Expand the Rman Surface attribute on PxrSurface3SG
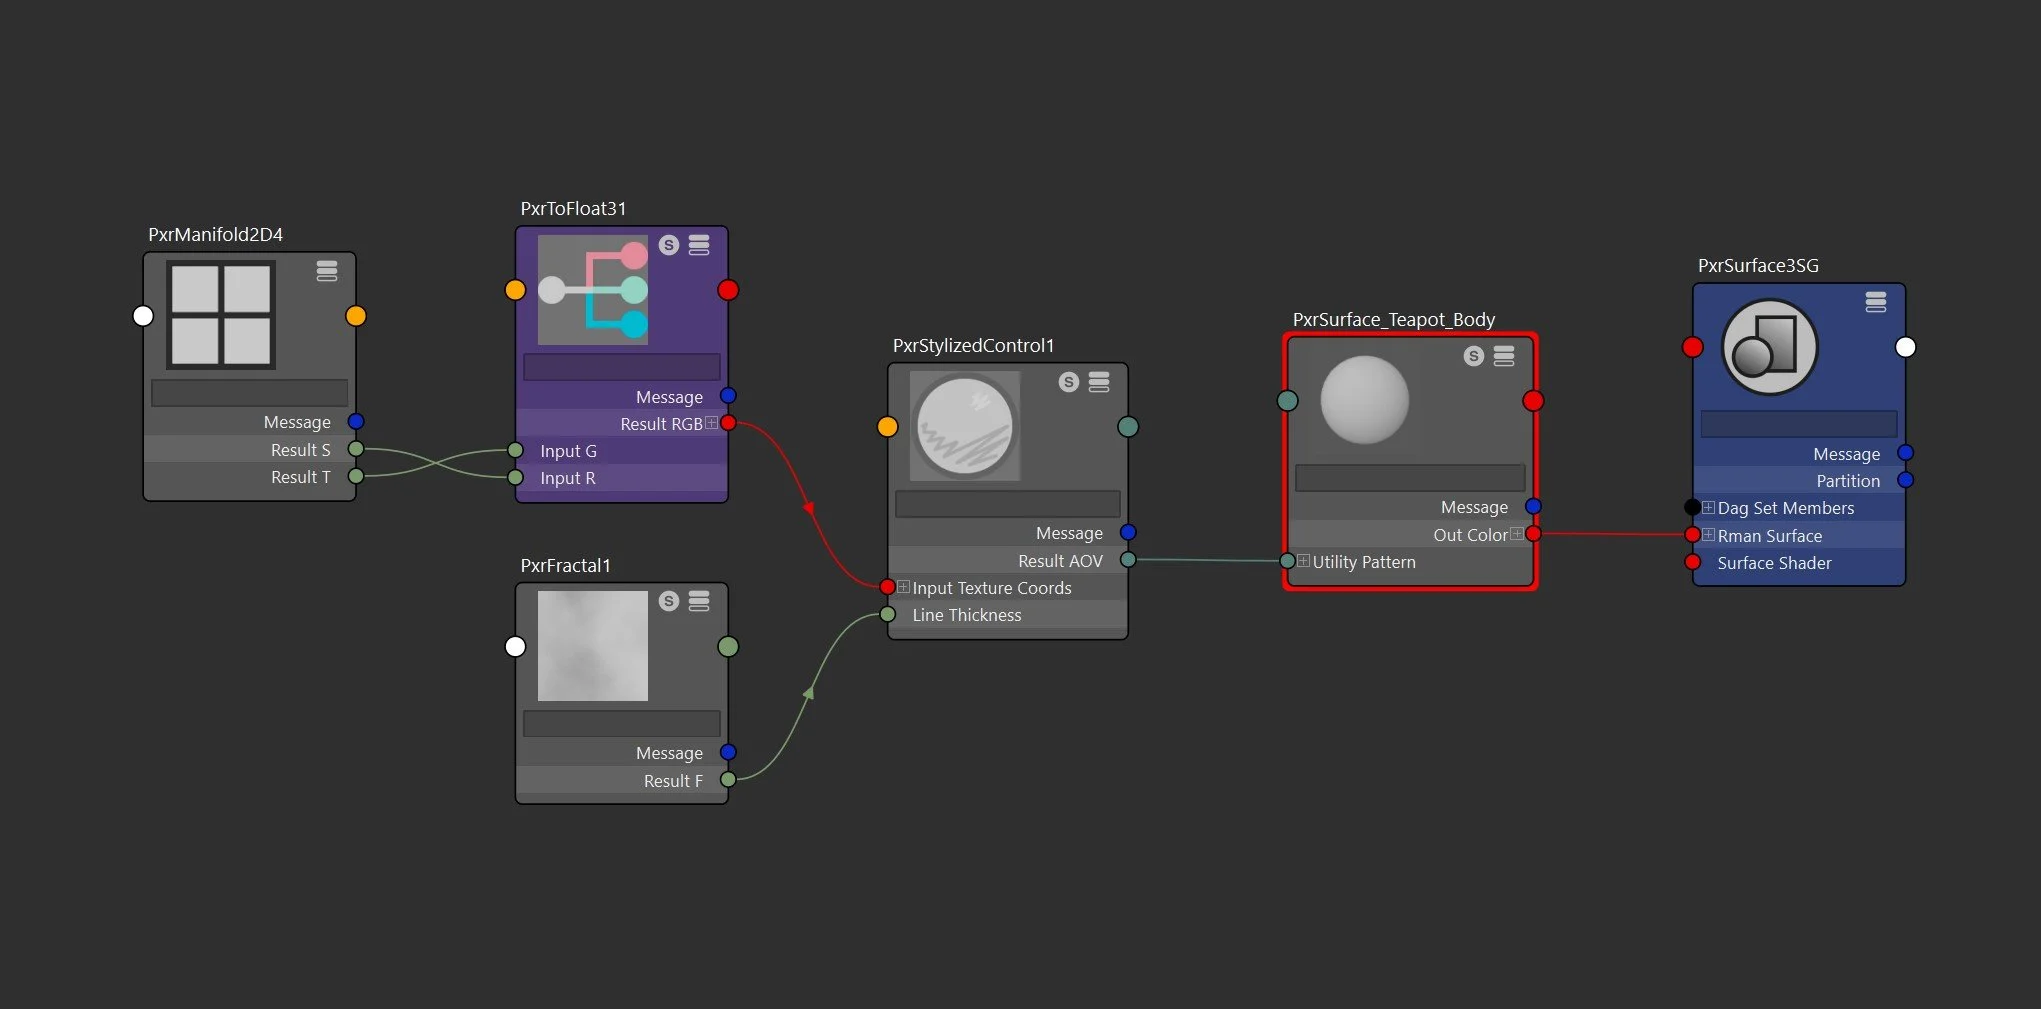This screenshot has width=2041, height=1009. (1709, 535)
